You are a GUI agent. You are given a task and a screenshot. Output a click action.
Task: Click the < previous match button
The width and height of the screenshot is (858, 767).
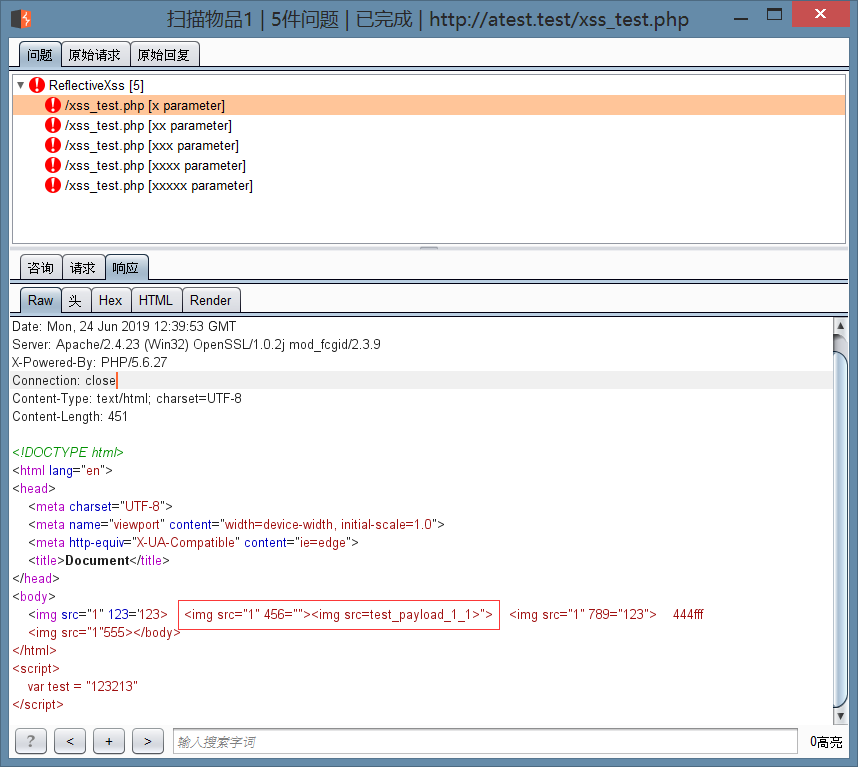coord(70,741)
